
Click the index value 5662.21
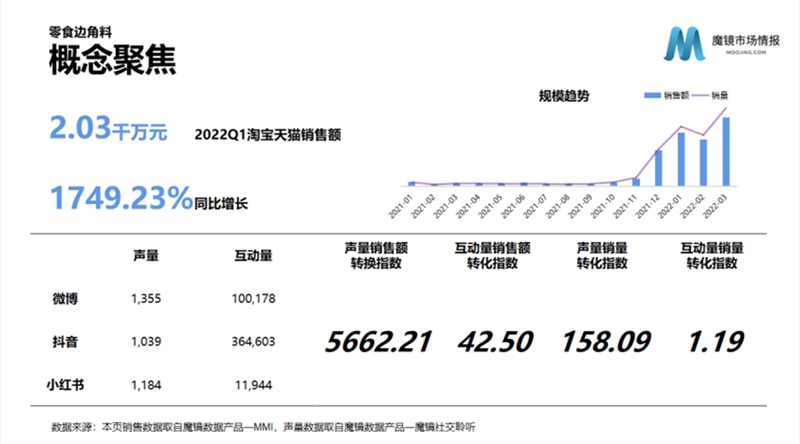click(x=379, y=341)
